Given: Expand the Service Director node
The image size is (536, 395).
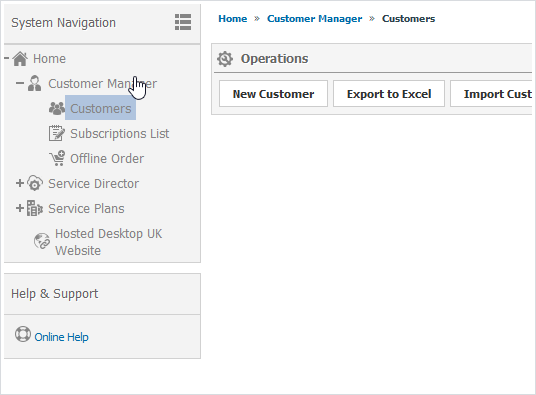Looking at the screenshot, I should pos(20,183).
